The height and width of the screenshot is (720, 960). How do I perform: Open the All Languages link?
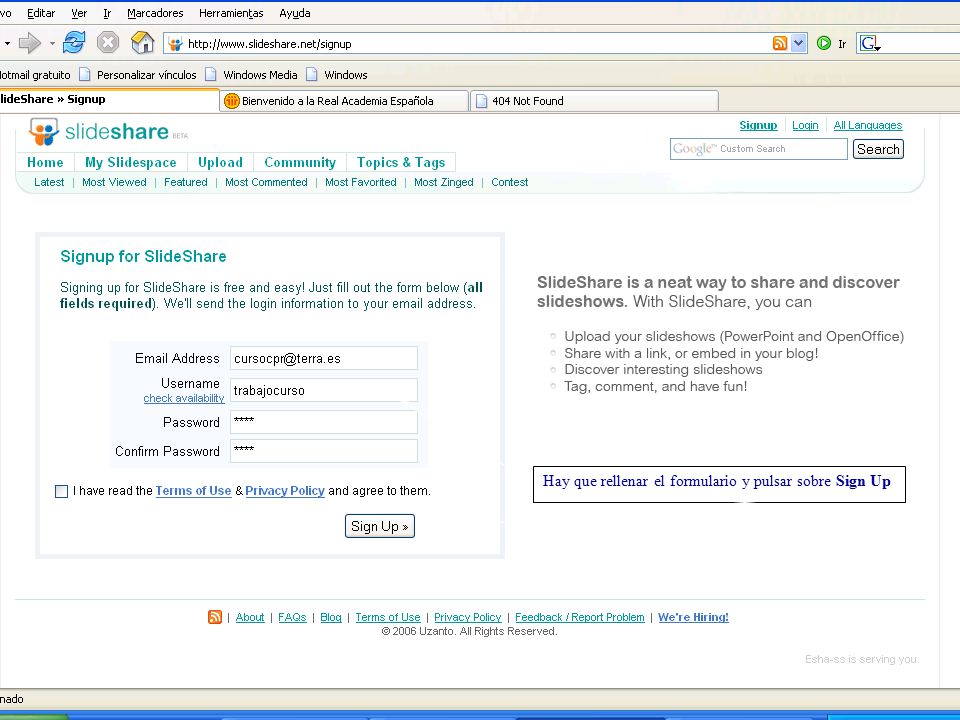click(x=868, y=125)
